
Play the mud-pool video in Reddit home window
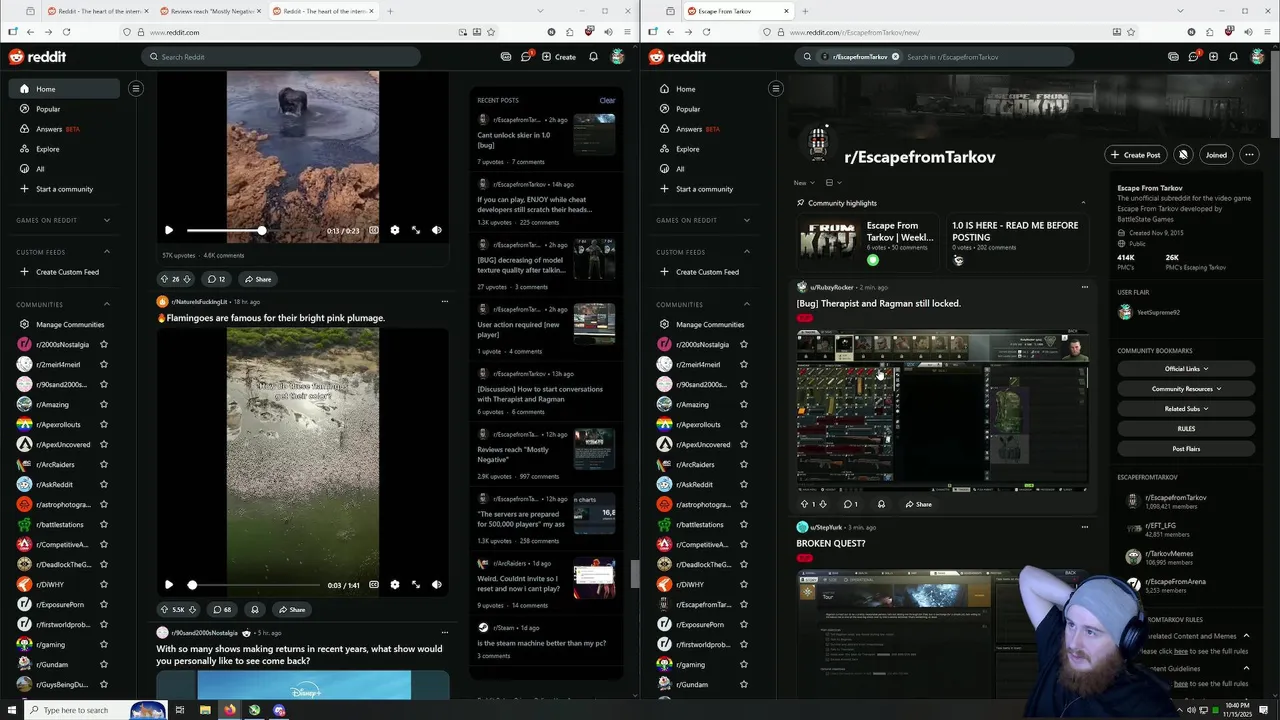coord(169,230)
